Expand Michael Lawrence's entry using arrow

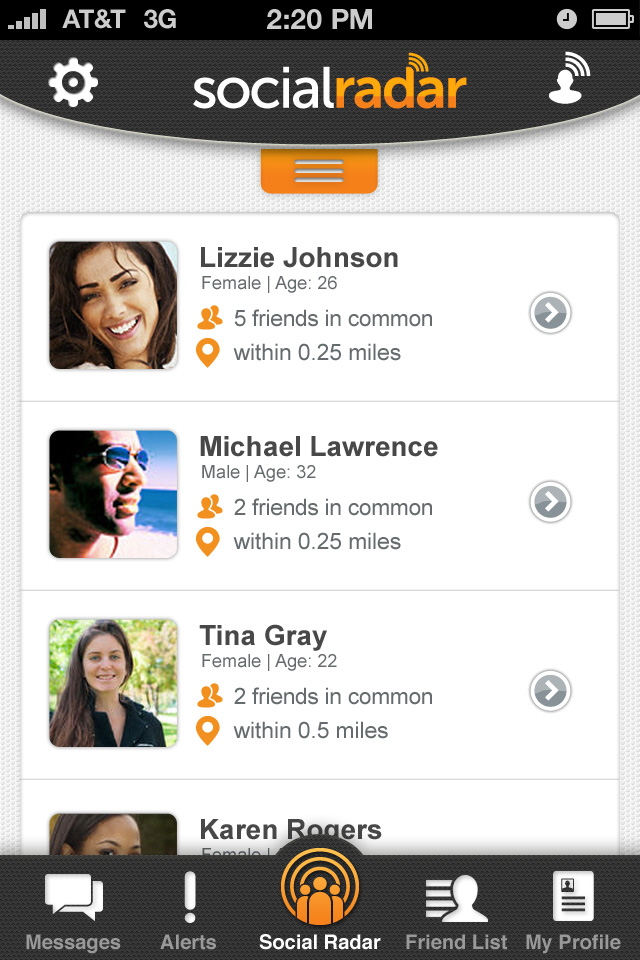(550, 502)
